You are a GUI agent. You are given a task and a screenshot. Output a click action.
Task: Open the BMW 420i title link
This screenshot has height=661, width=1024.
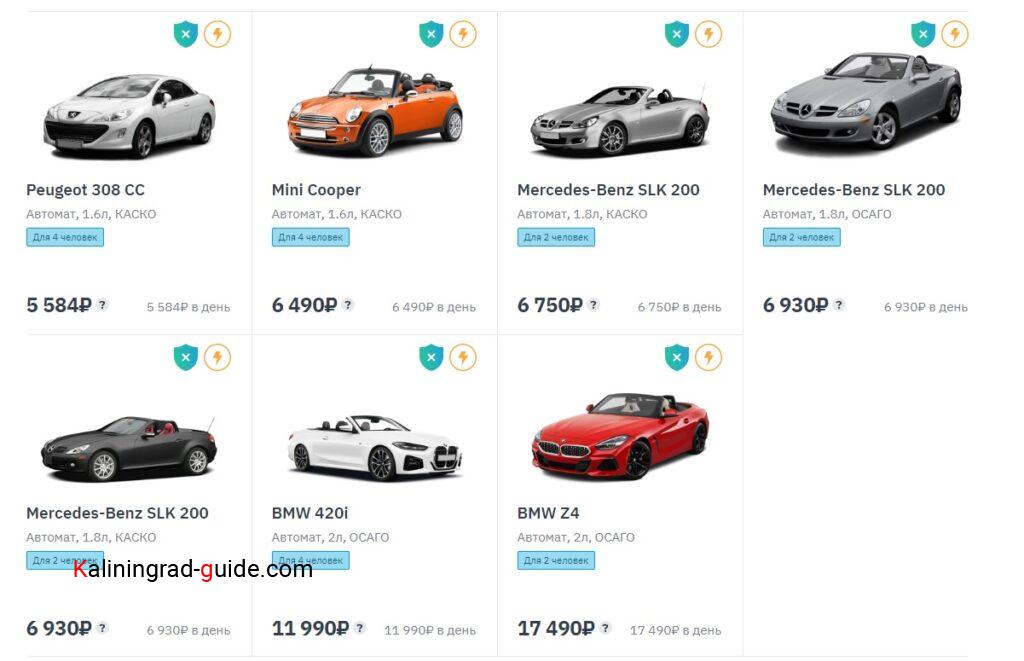310,513
